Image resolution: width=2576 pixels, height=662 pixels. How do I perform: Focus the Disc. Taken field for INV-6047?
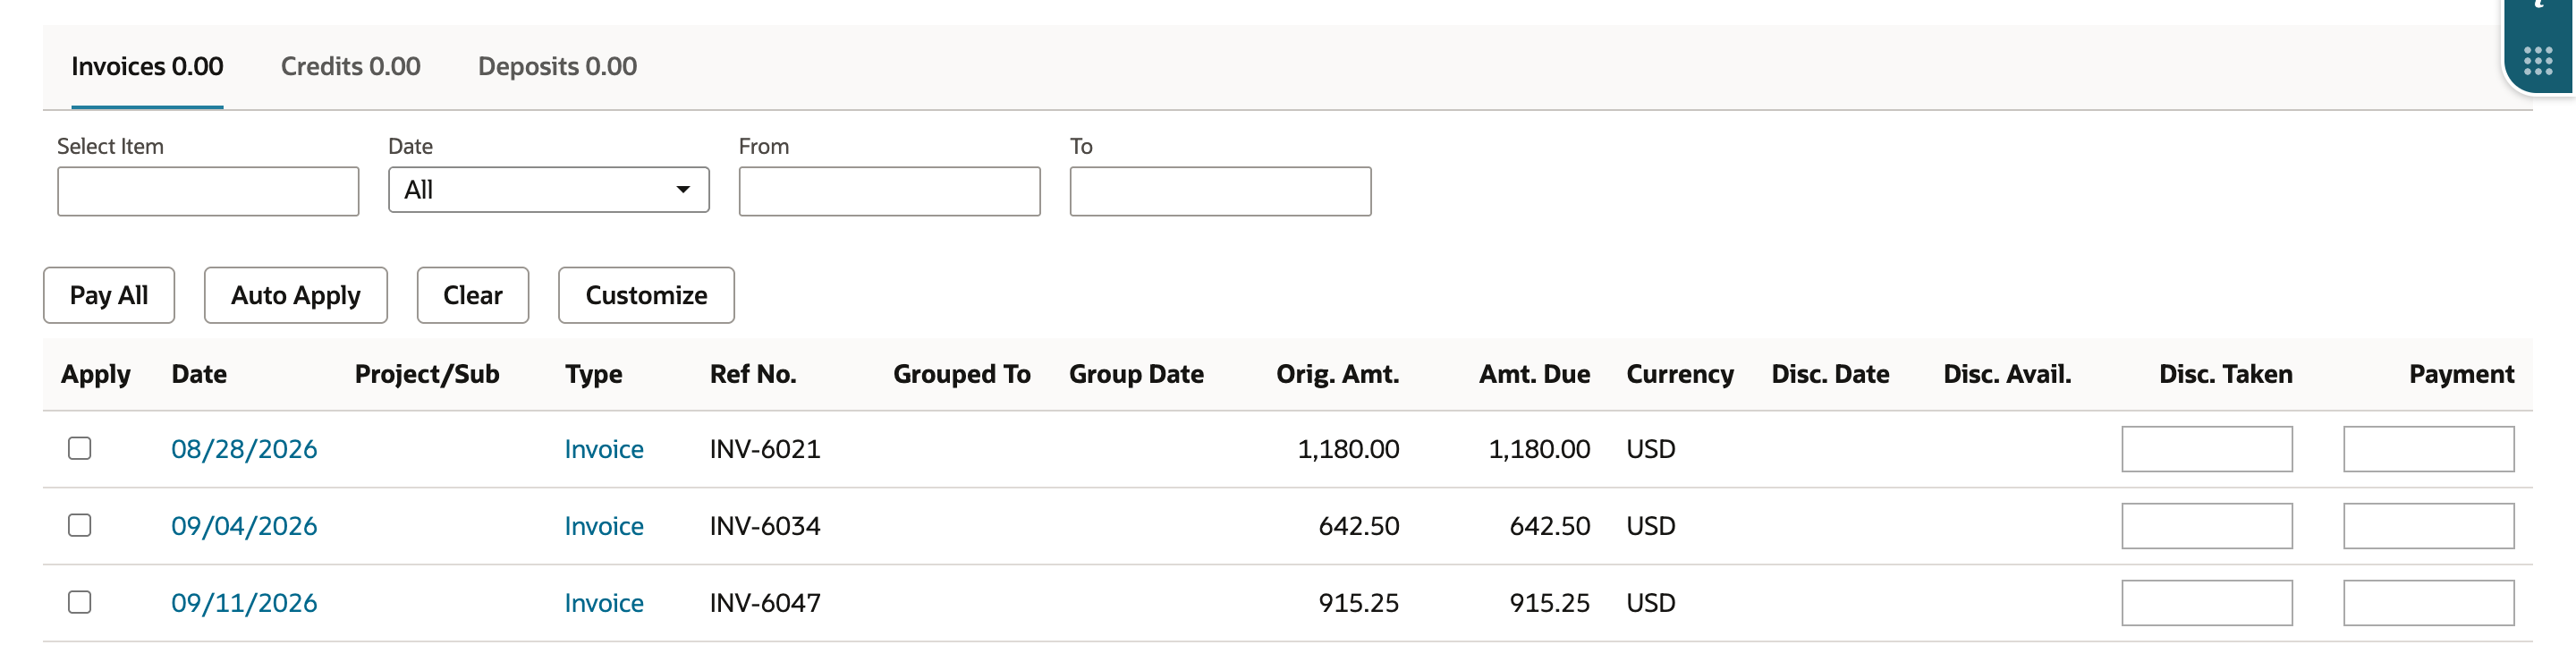(2207, 603)
